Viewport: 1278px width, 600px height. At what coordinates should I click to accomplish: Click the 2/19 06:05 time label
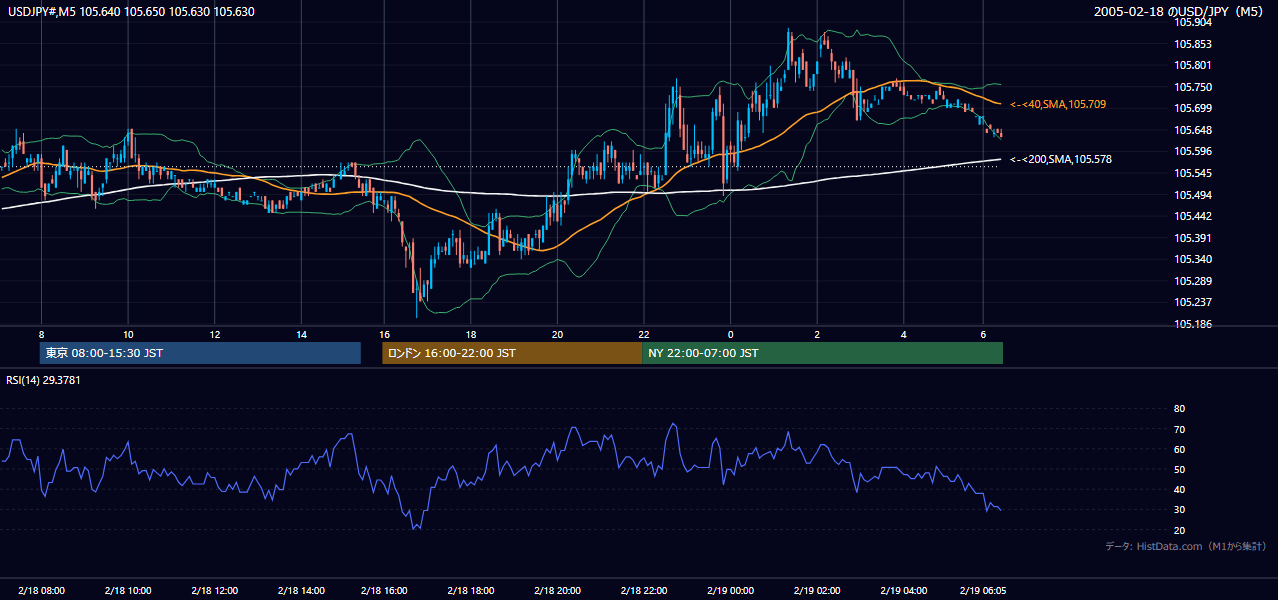(983, 590)
